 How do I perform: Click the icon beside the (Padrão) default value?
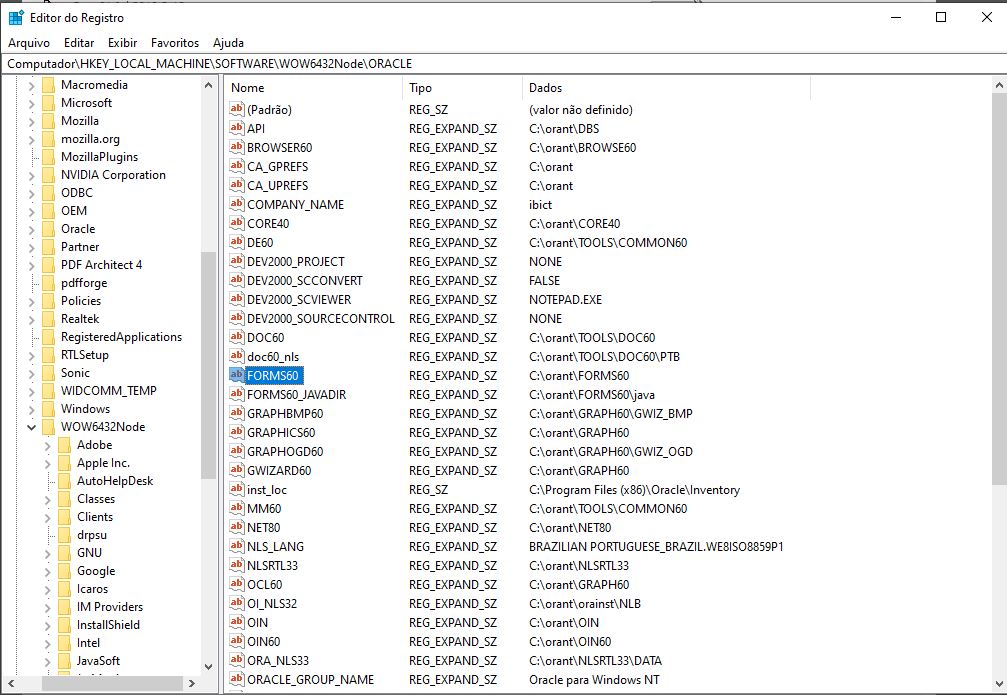pyautogui.click(x=237, y=110)
